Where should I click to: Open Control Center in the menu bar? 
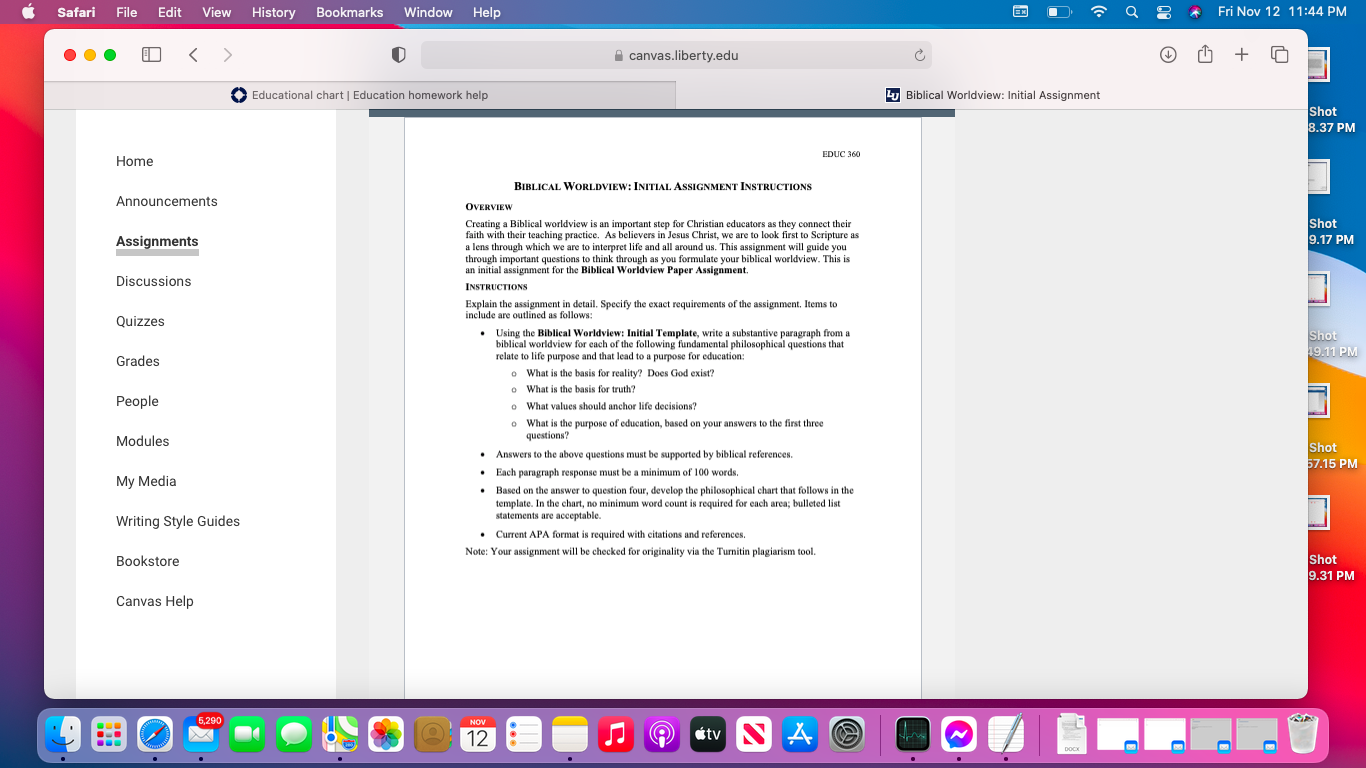pos(1163,12)
